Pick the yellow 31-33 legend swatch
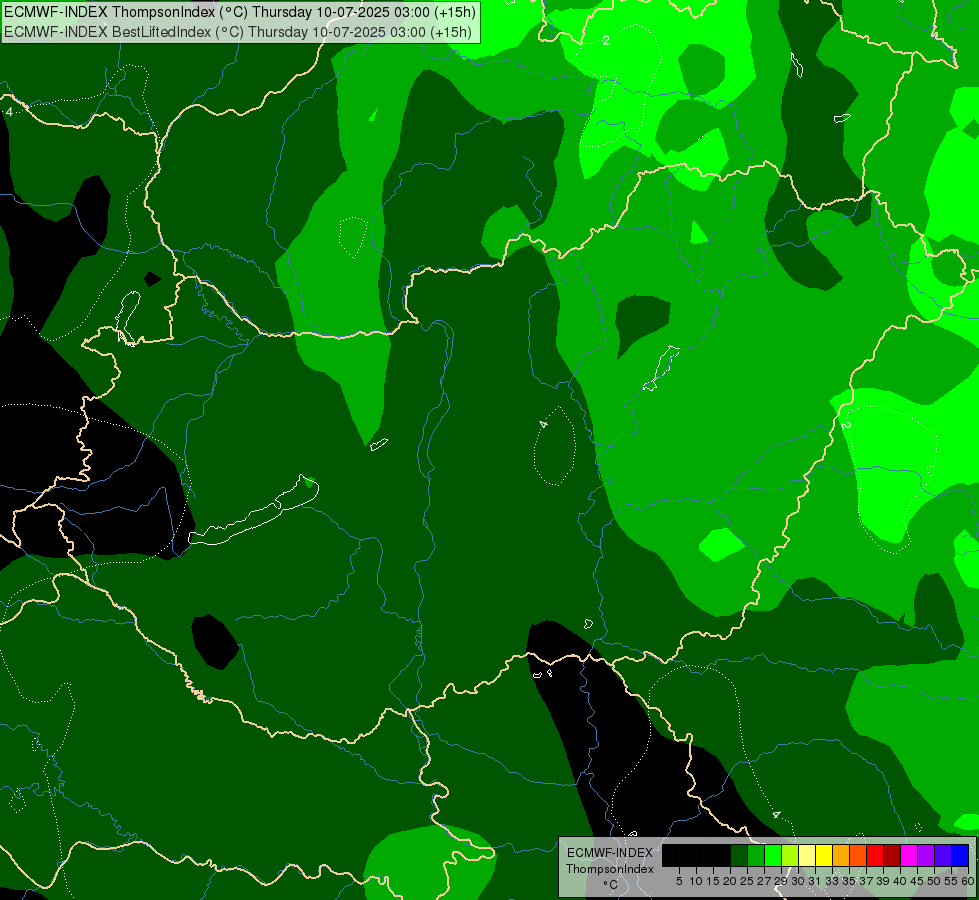Image resolution: width=979 pixels, height=900 pixels. (824, 855)
